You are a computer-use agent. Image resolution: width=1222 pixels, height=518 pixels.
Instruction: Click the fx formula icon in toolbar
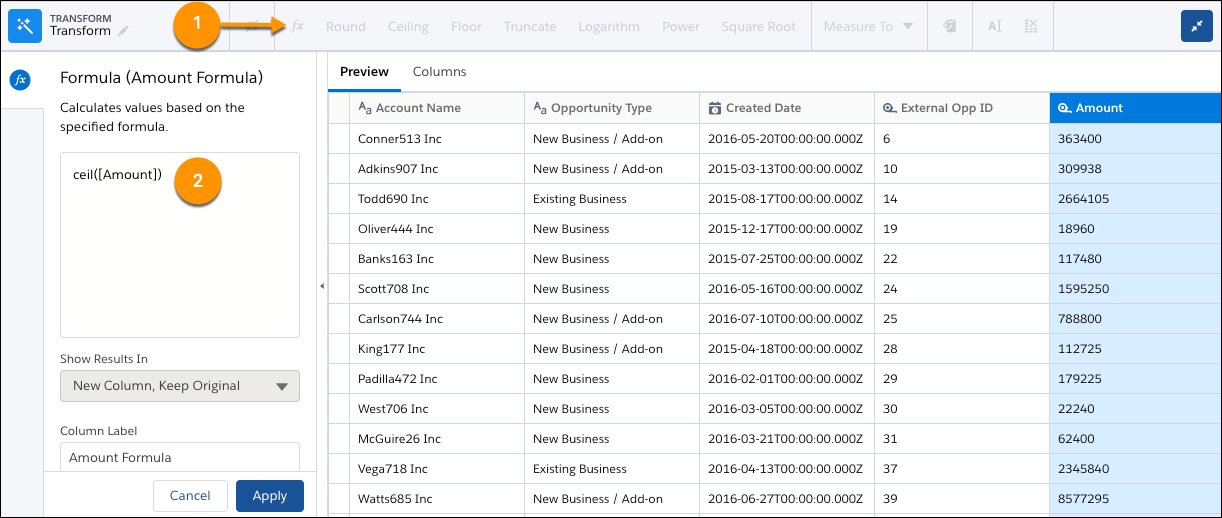pos(297,26)
